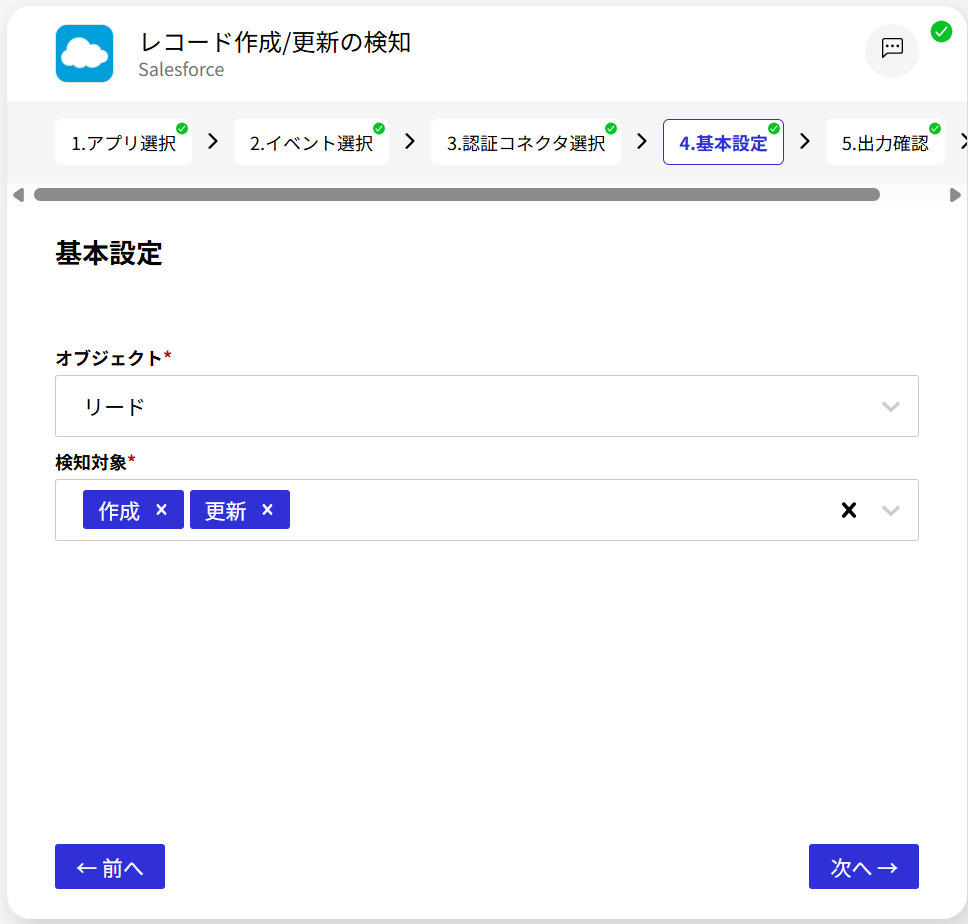Expand the オブジェクト dropdown chevron
This screenshot has height=924, width=968.
(891, 406)
